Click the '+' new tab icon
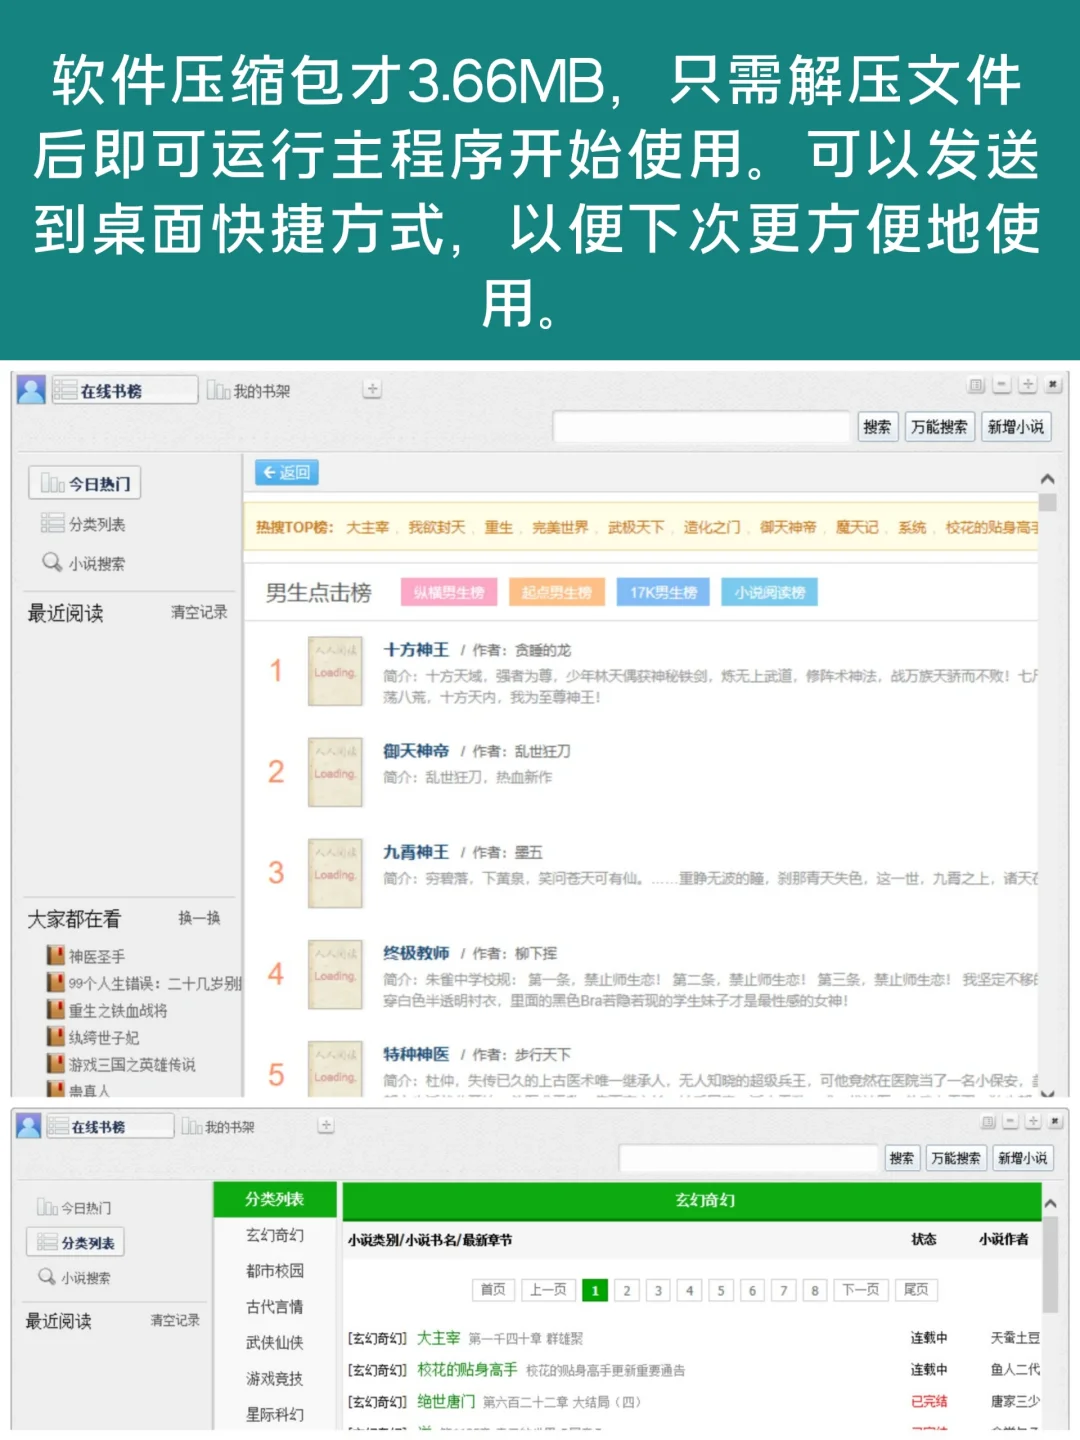 pyautogui.click(x=371, y=387)
